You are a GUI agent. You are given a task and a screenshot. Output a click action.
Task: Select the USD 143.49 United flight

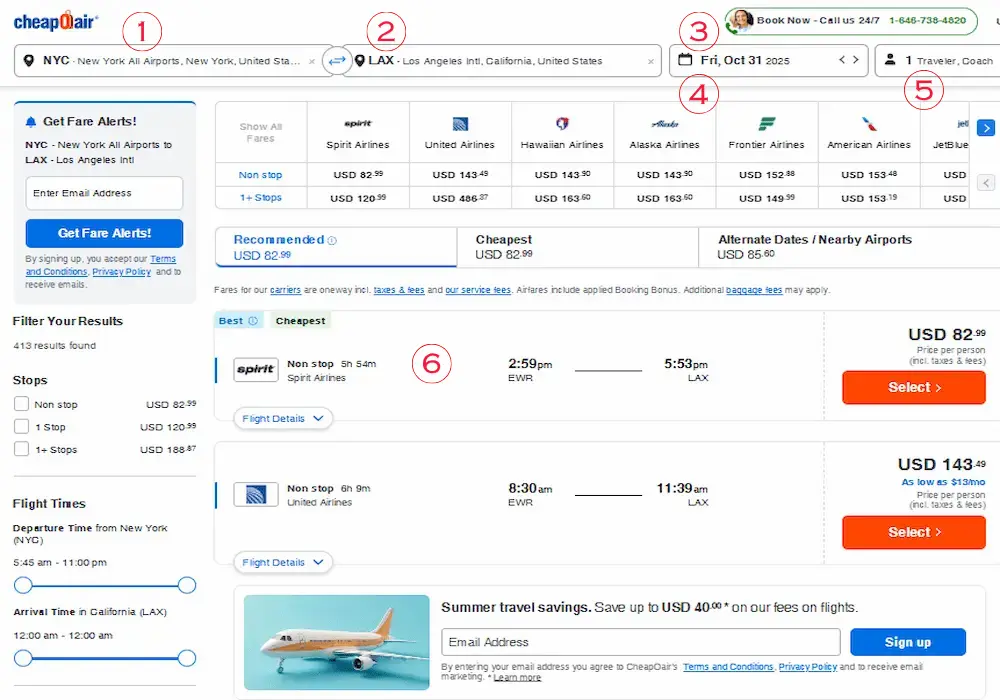(x=914, y=532)
